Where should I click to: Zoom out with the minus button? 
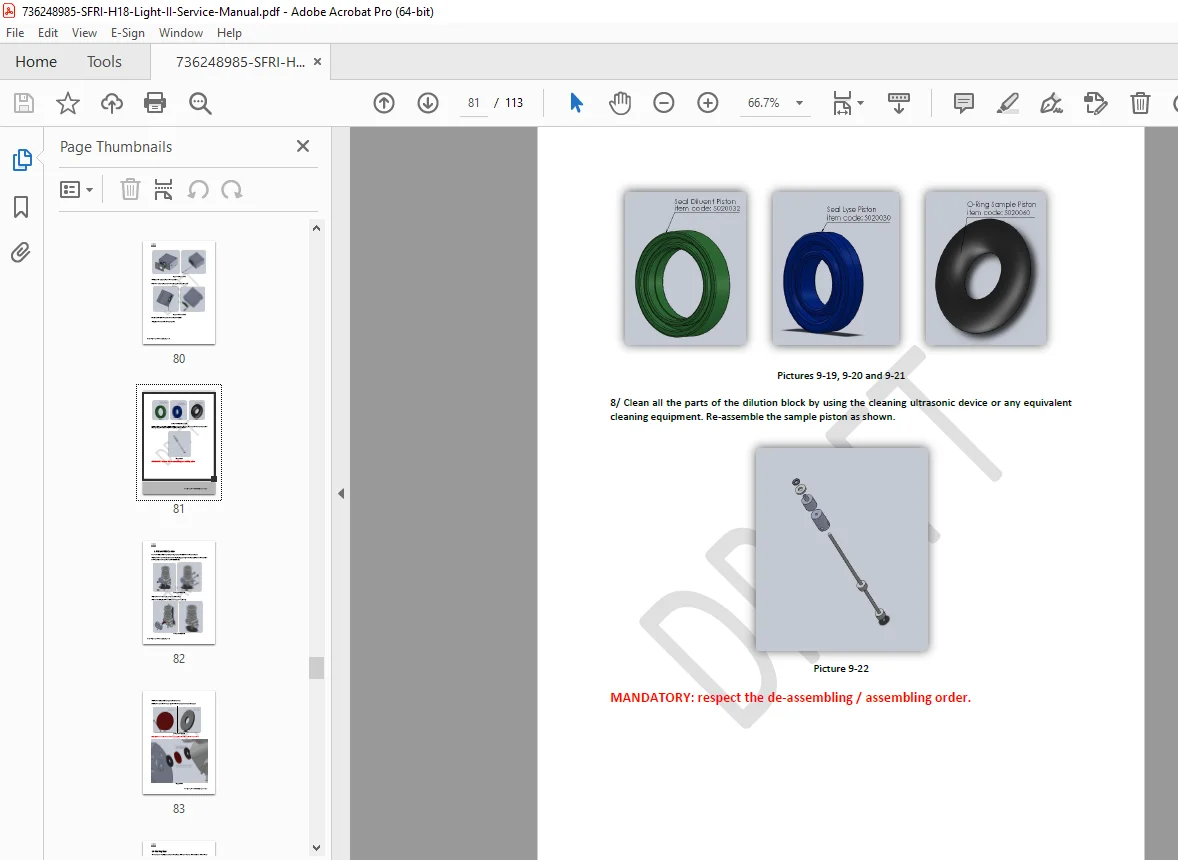pyautogui.click(x=663, y=103)
